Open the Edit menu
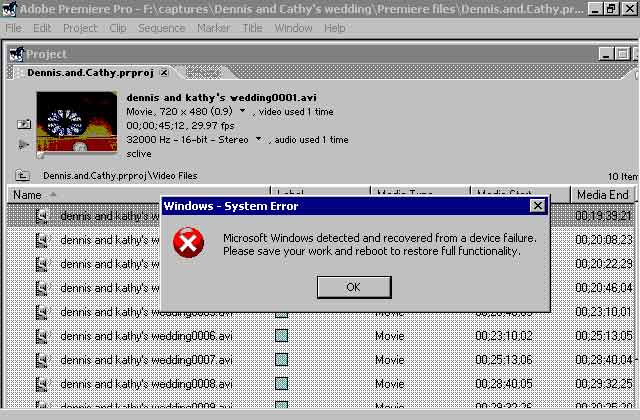This screenshot has width=640, height=420. click(x=42, y=28)
